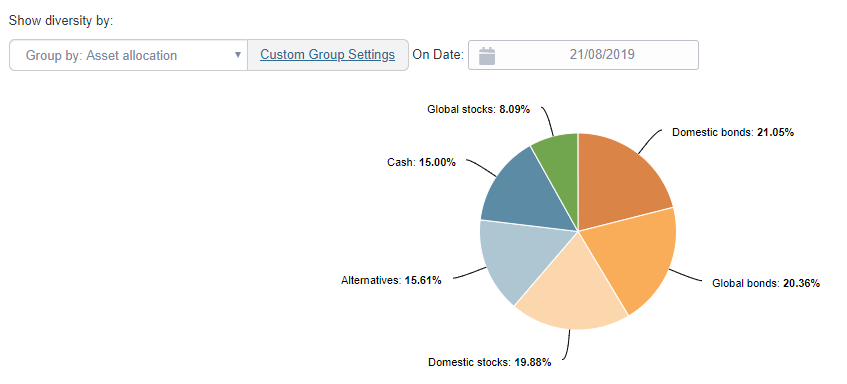Click the 'Global bonds: 20.36%' label

click(x=766, y=283)
